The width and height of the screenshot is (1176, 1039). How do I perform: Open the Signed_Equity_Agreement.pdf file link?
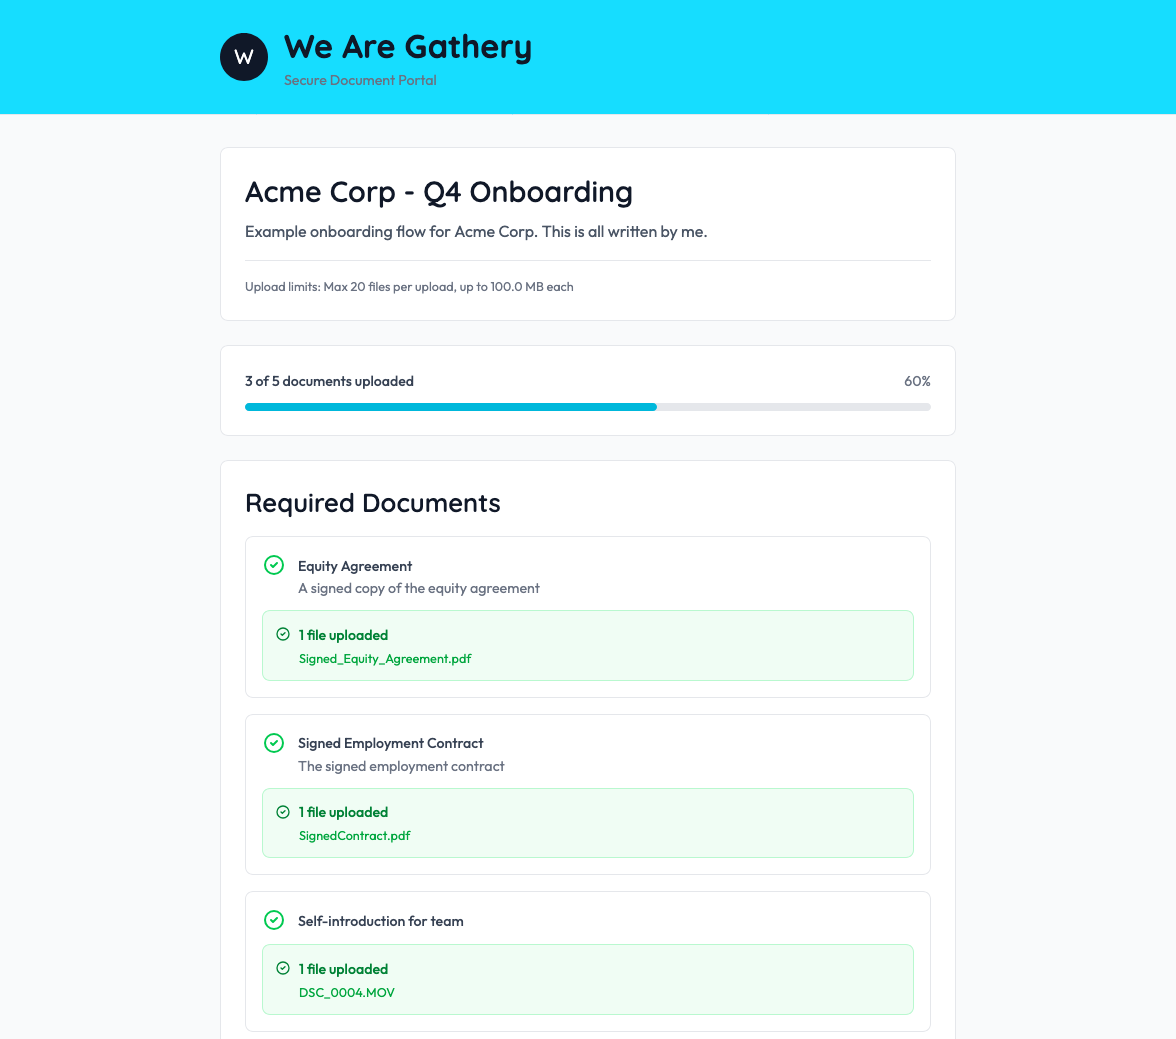click(384, 658)
